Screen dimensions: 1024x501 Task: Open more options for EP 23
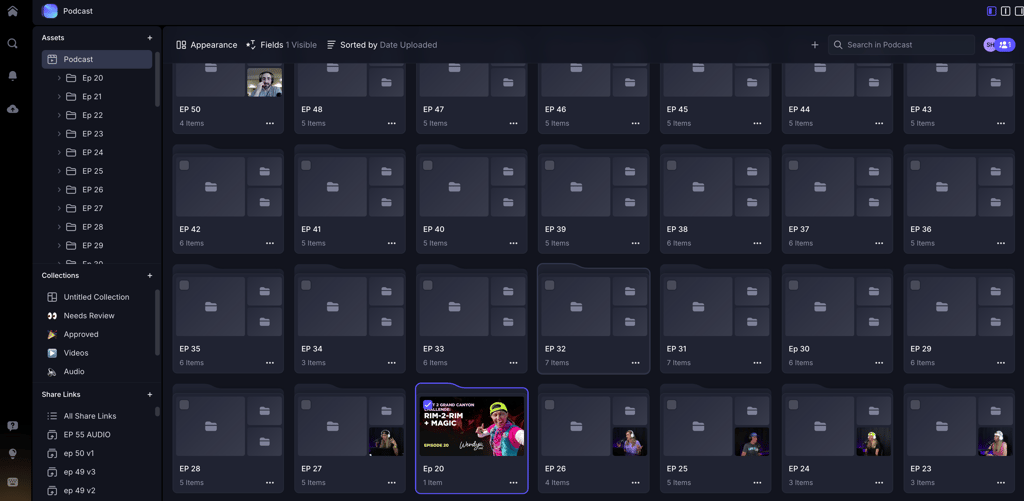pos(1001,483)
